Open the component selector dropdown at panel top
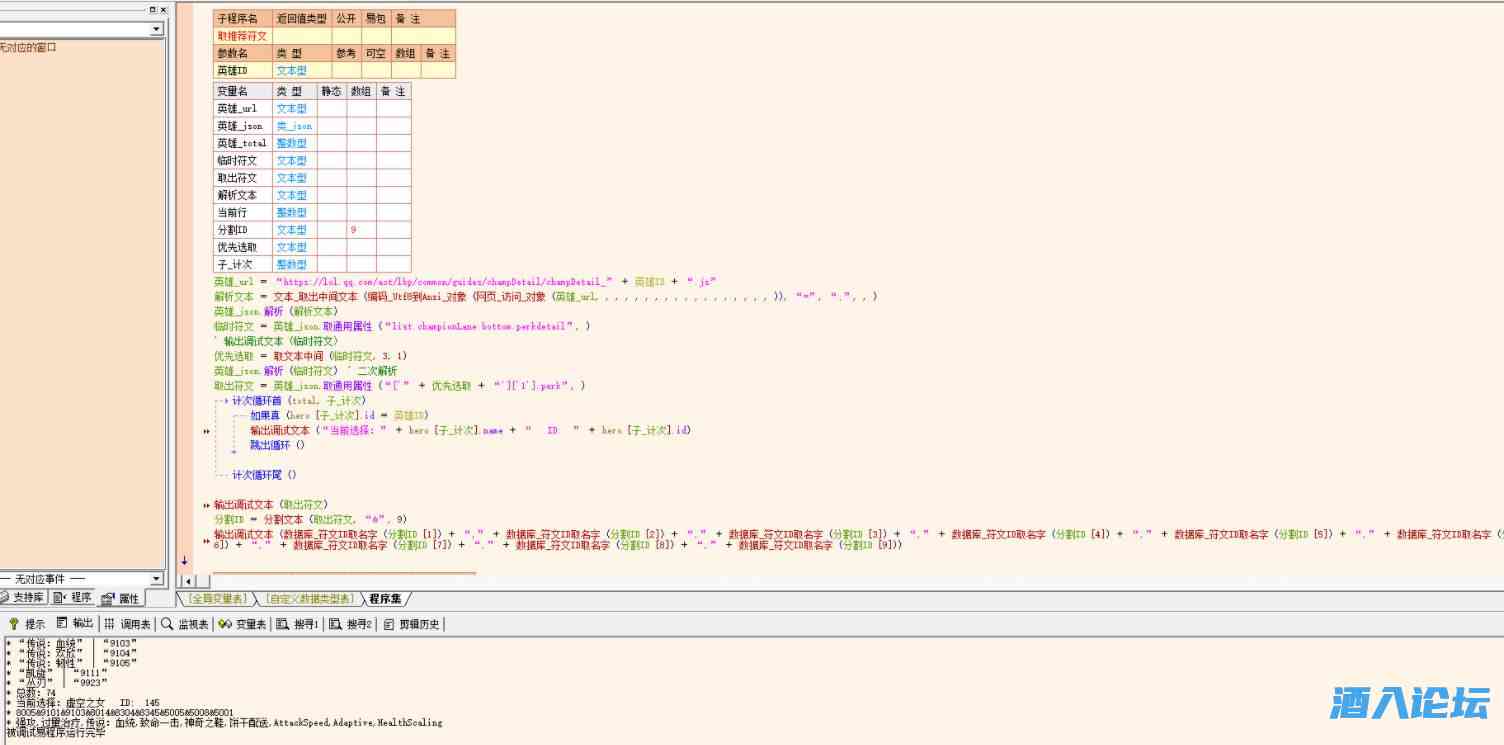 click(x=156, y=30)
